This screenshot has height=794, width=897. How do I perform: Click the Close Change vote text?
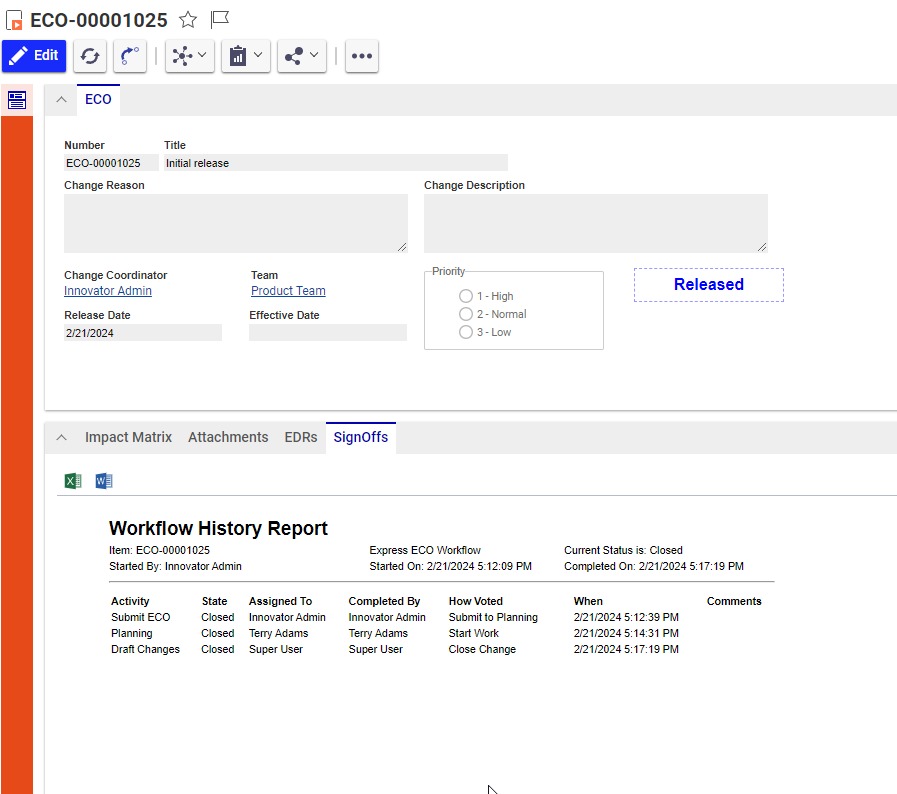[482, 649]
